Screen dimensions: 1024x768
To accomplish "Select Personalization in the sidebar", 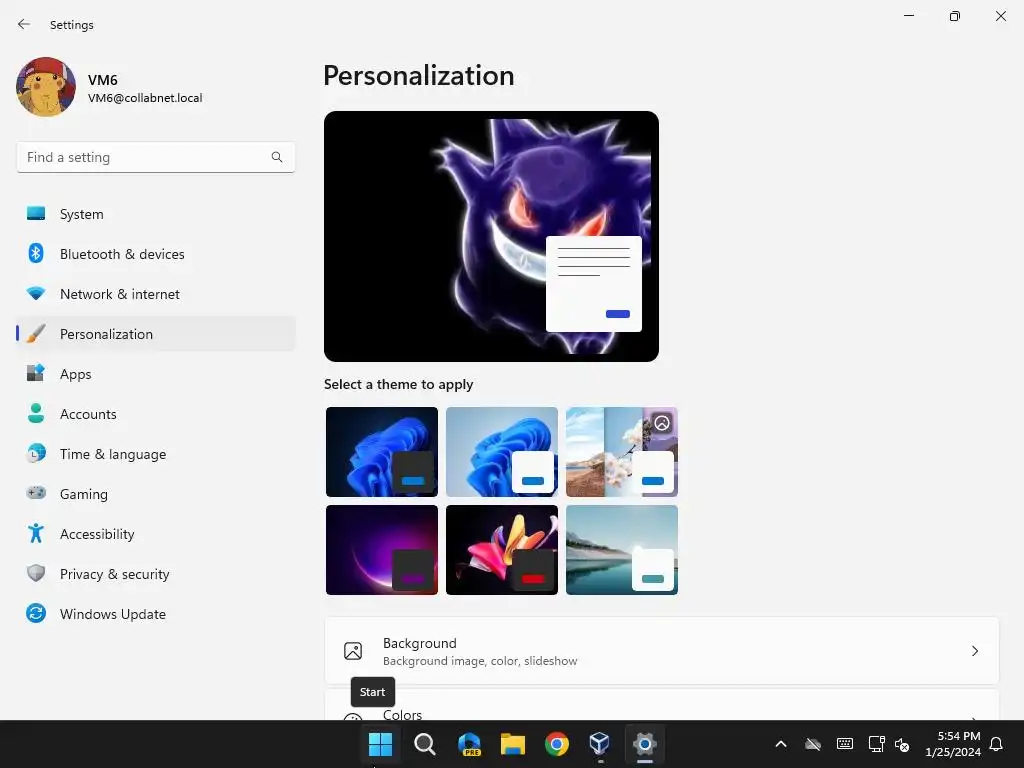I will pos(155,334).
